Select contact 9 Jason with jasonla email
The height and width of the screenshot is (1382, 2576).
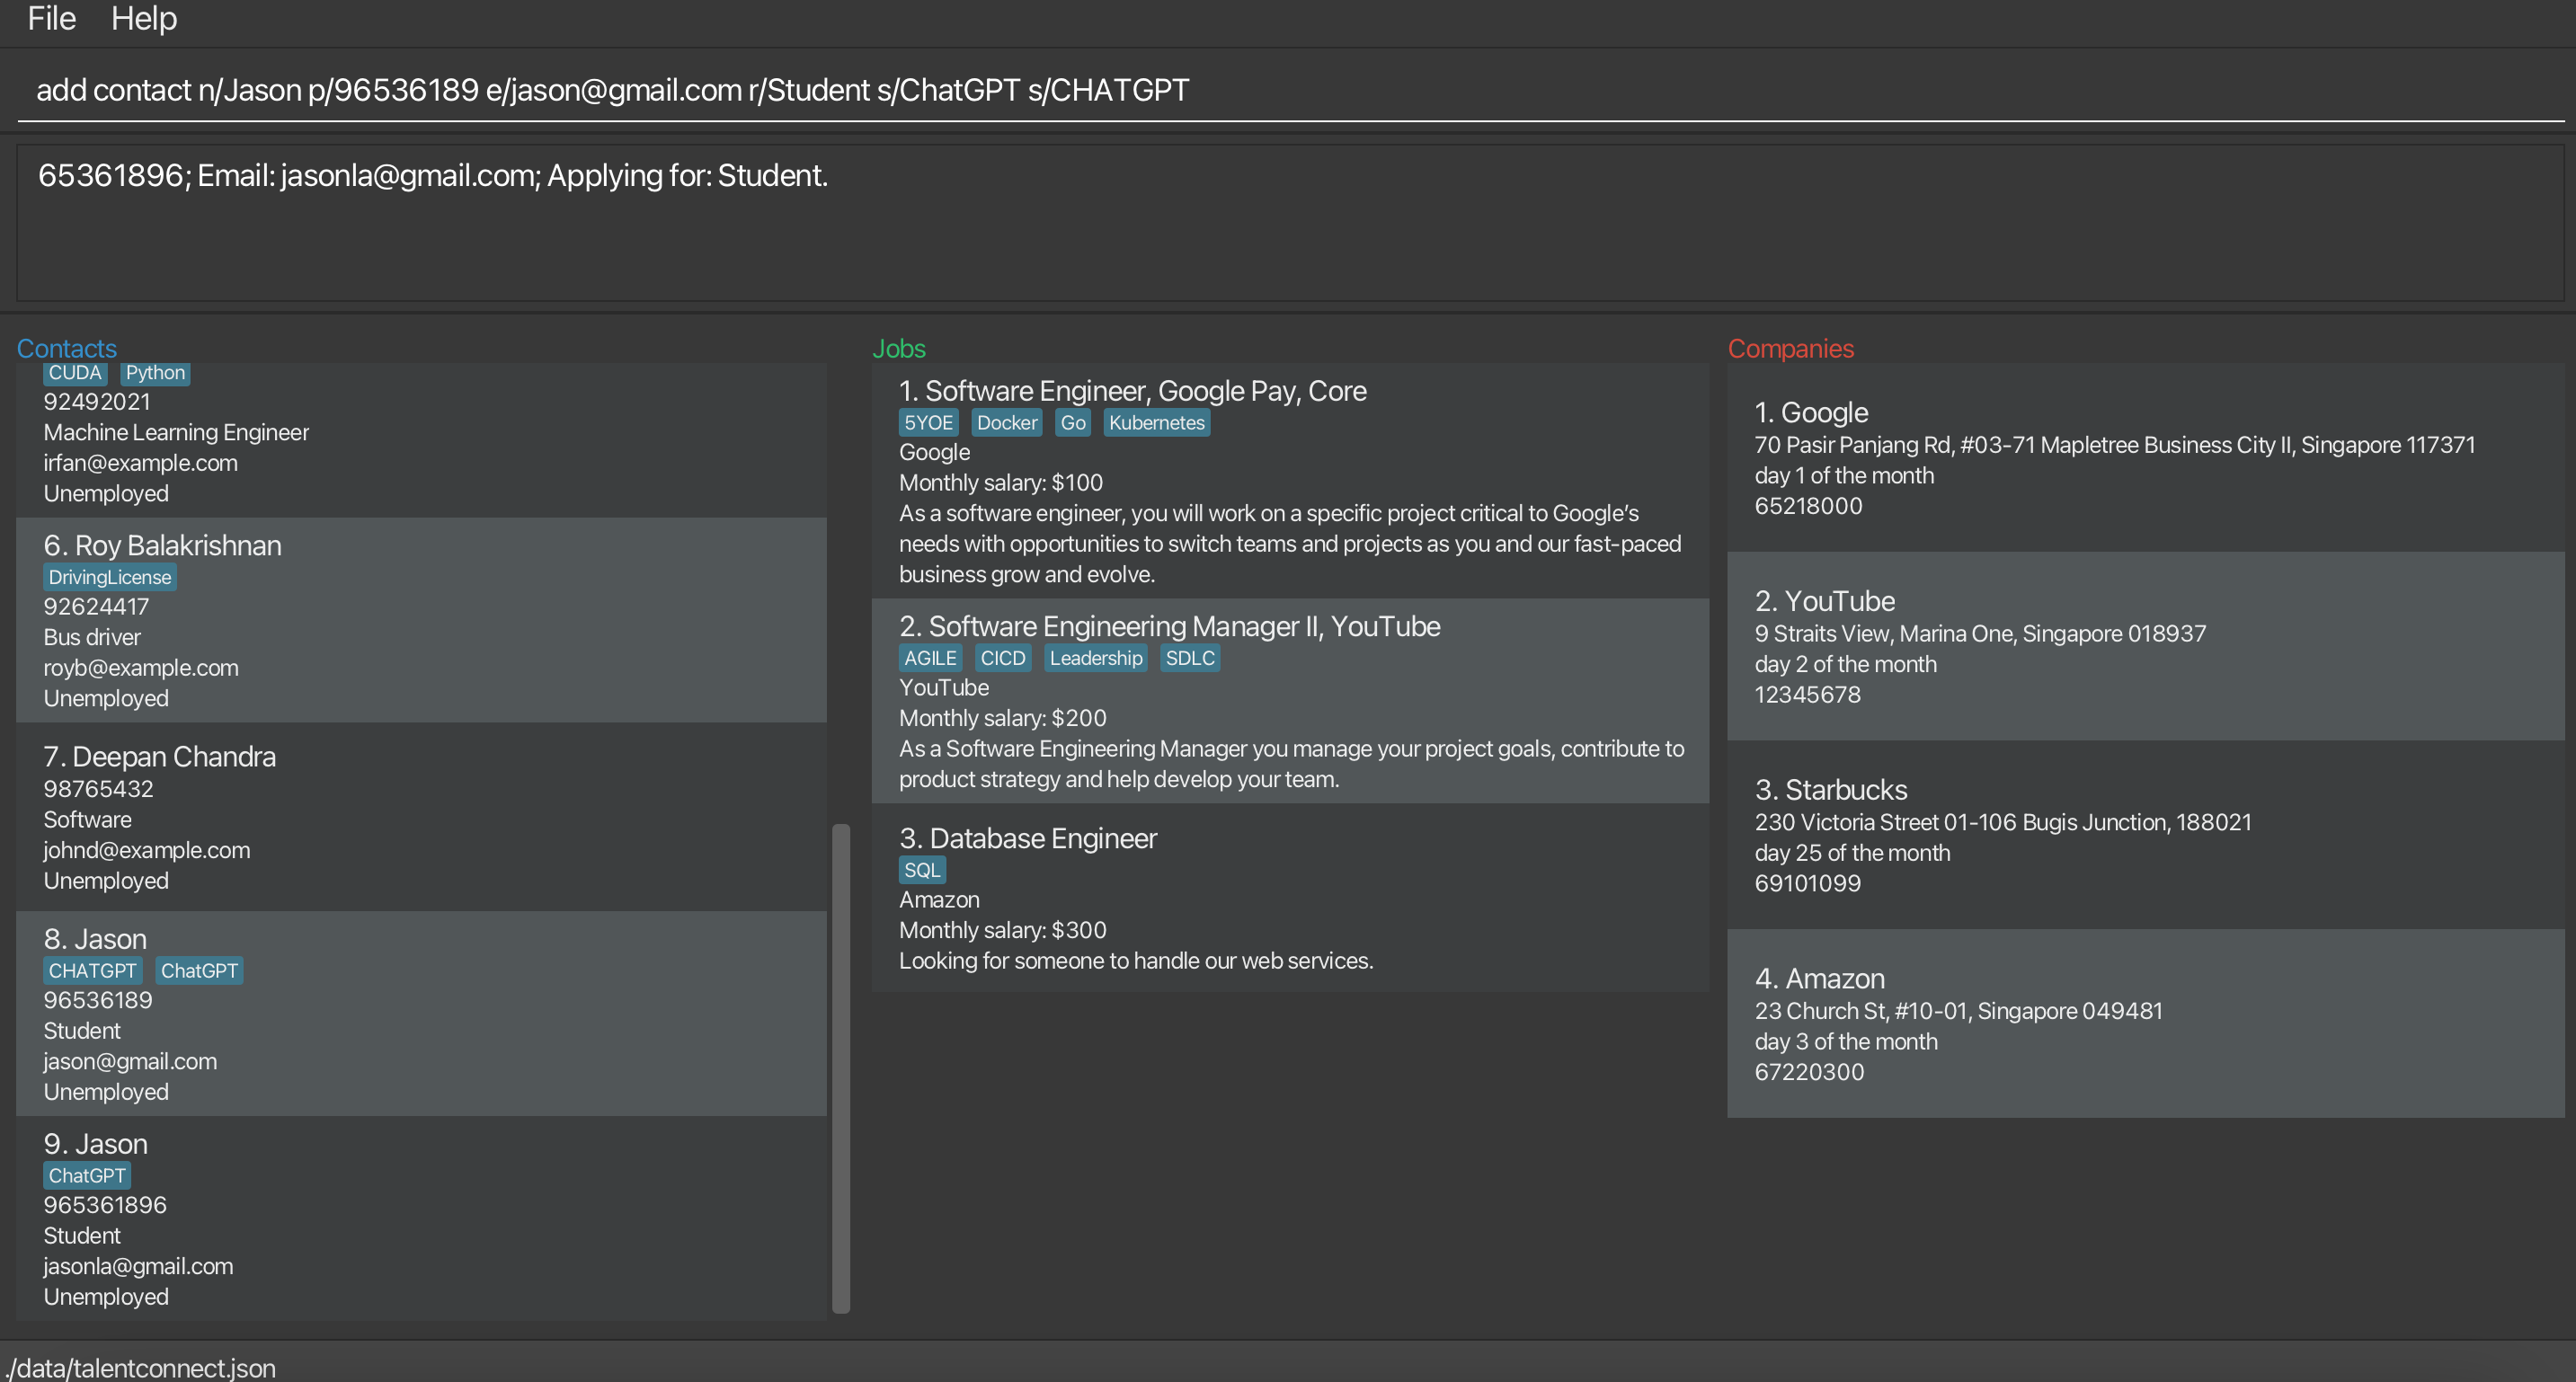pos(420,1218)
